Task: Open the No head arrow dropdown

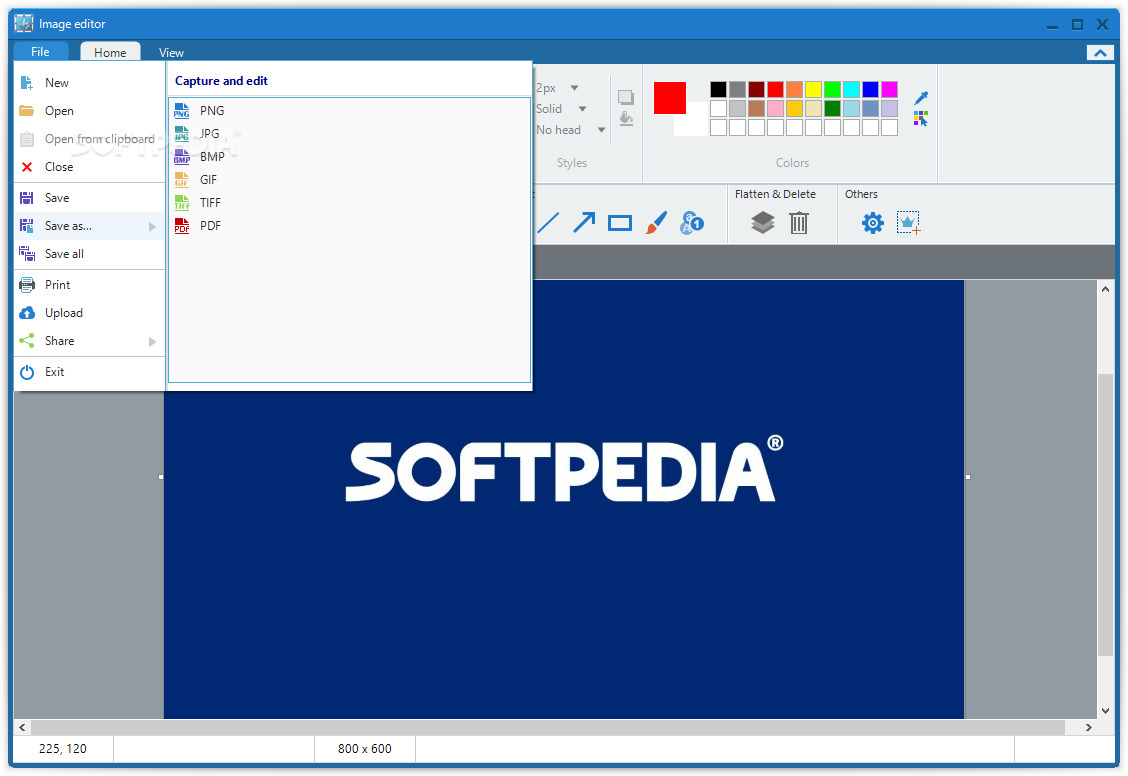Action: point(601,129)
